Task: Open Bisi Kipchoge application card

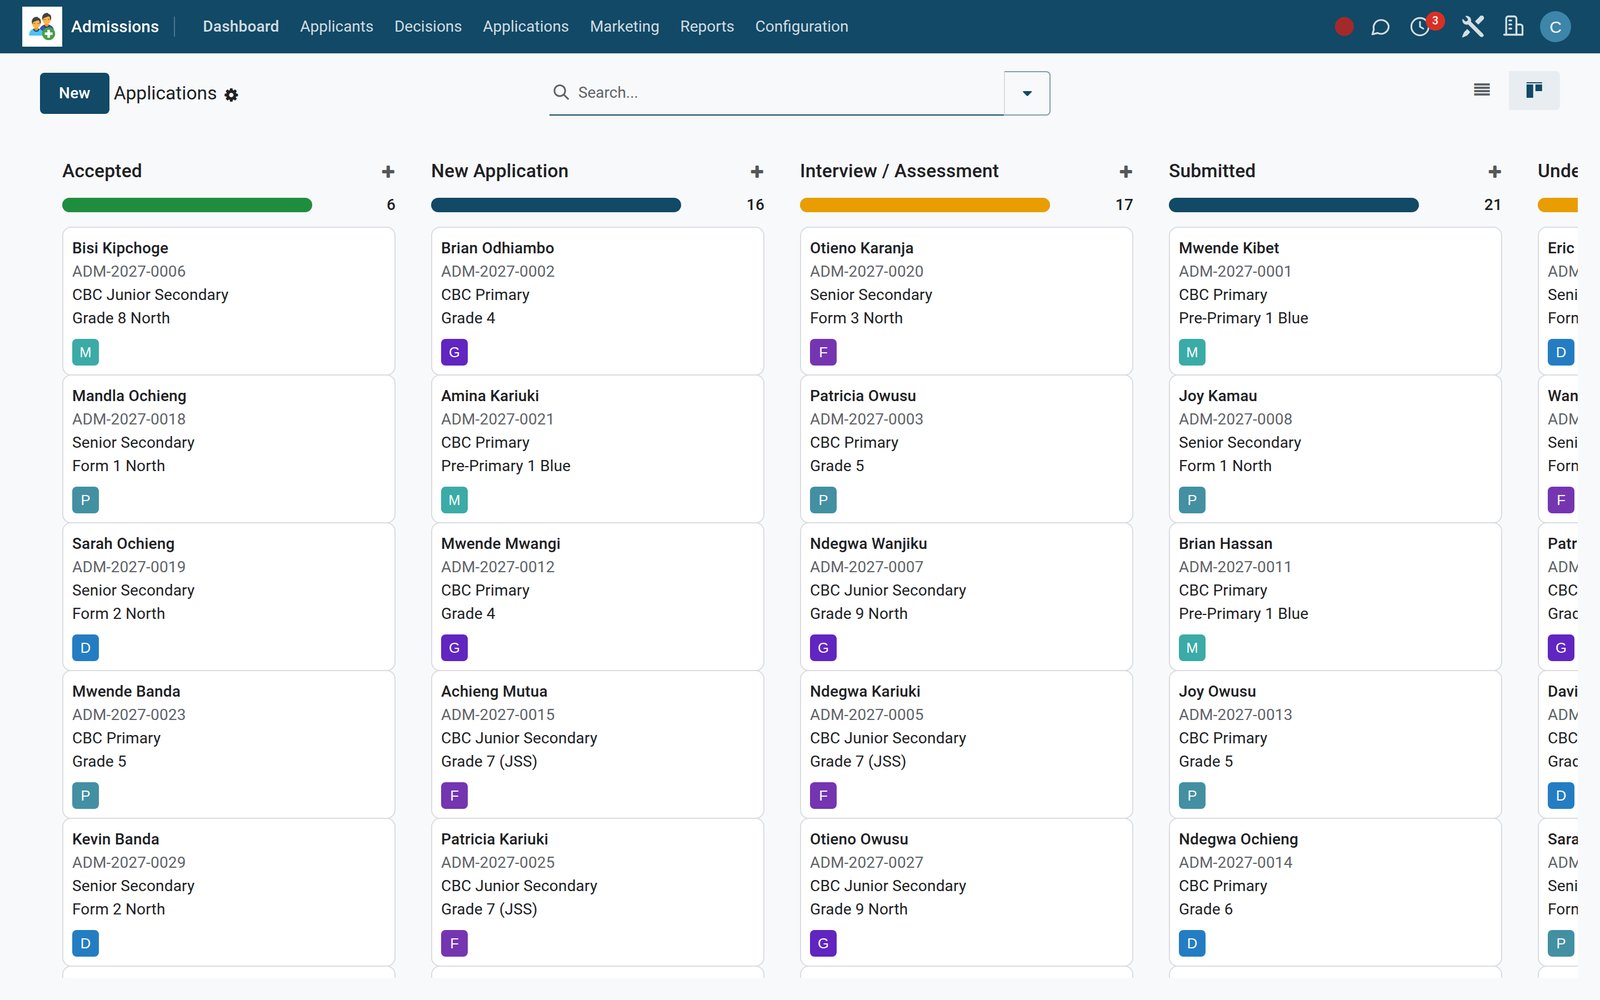Action: (x=228, y=301)
